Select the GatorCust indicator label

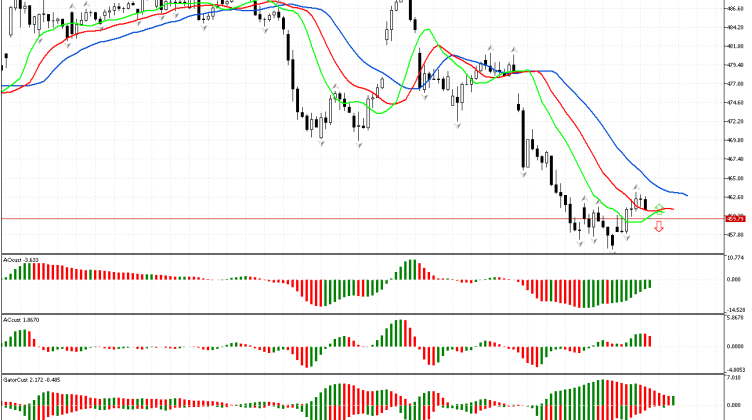[x=28, y=380]
